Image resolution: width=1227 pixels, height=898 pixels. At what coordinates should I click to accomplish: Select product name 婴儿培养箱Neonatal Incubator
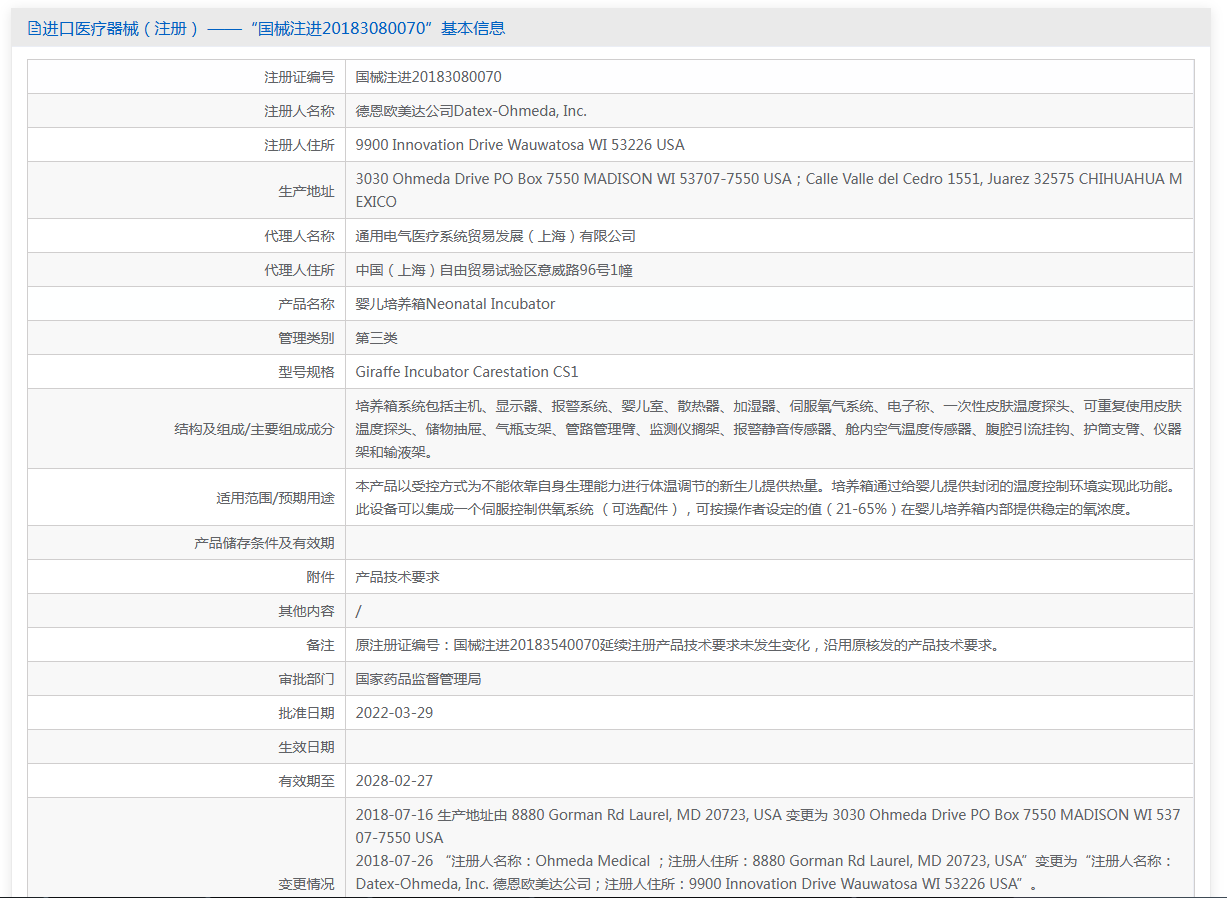[x=455, y=304]
